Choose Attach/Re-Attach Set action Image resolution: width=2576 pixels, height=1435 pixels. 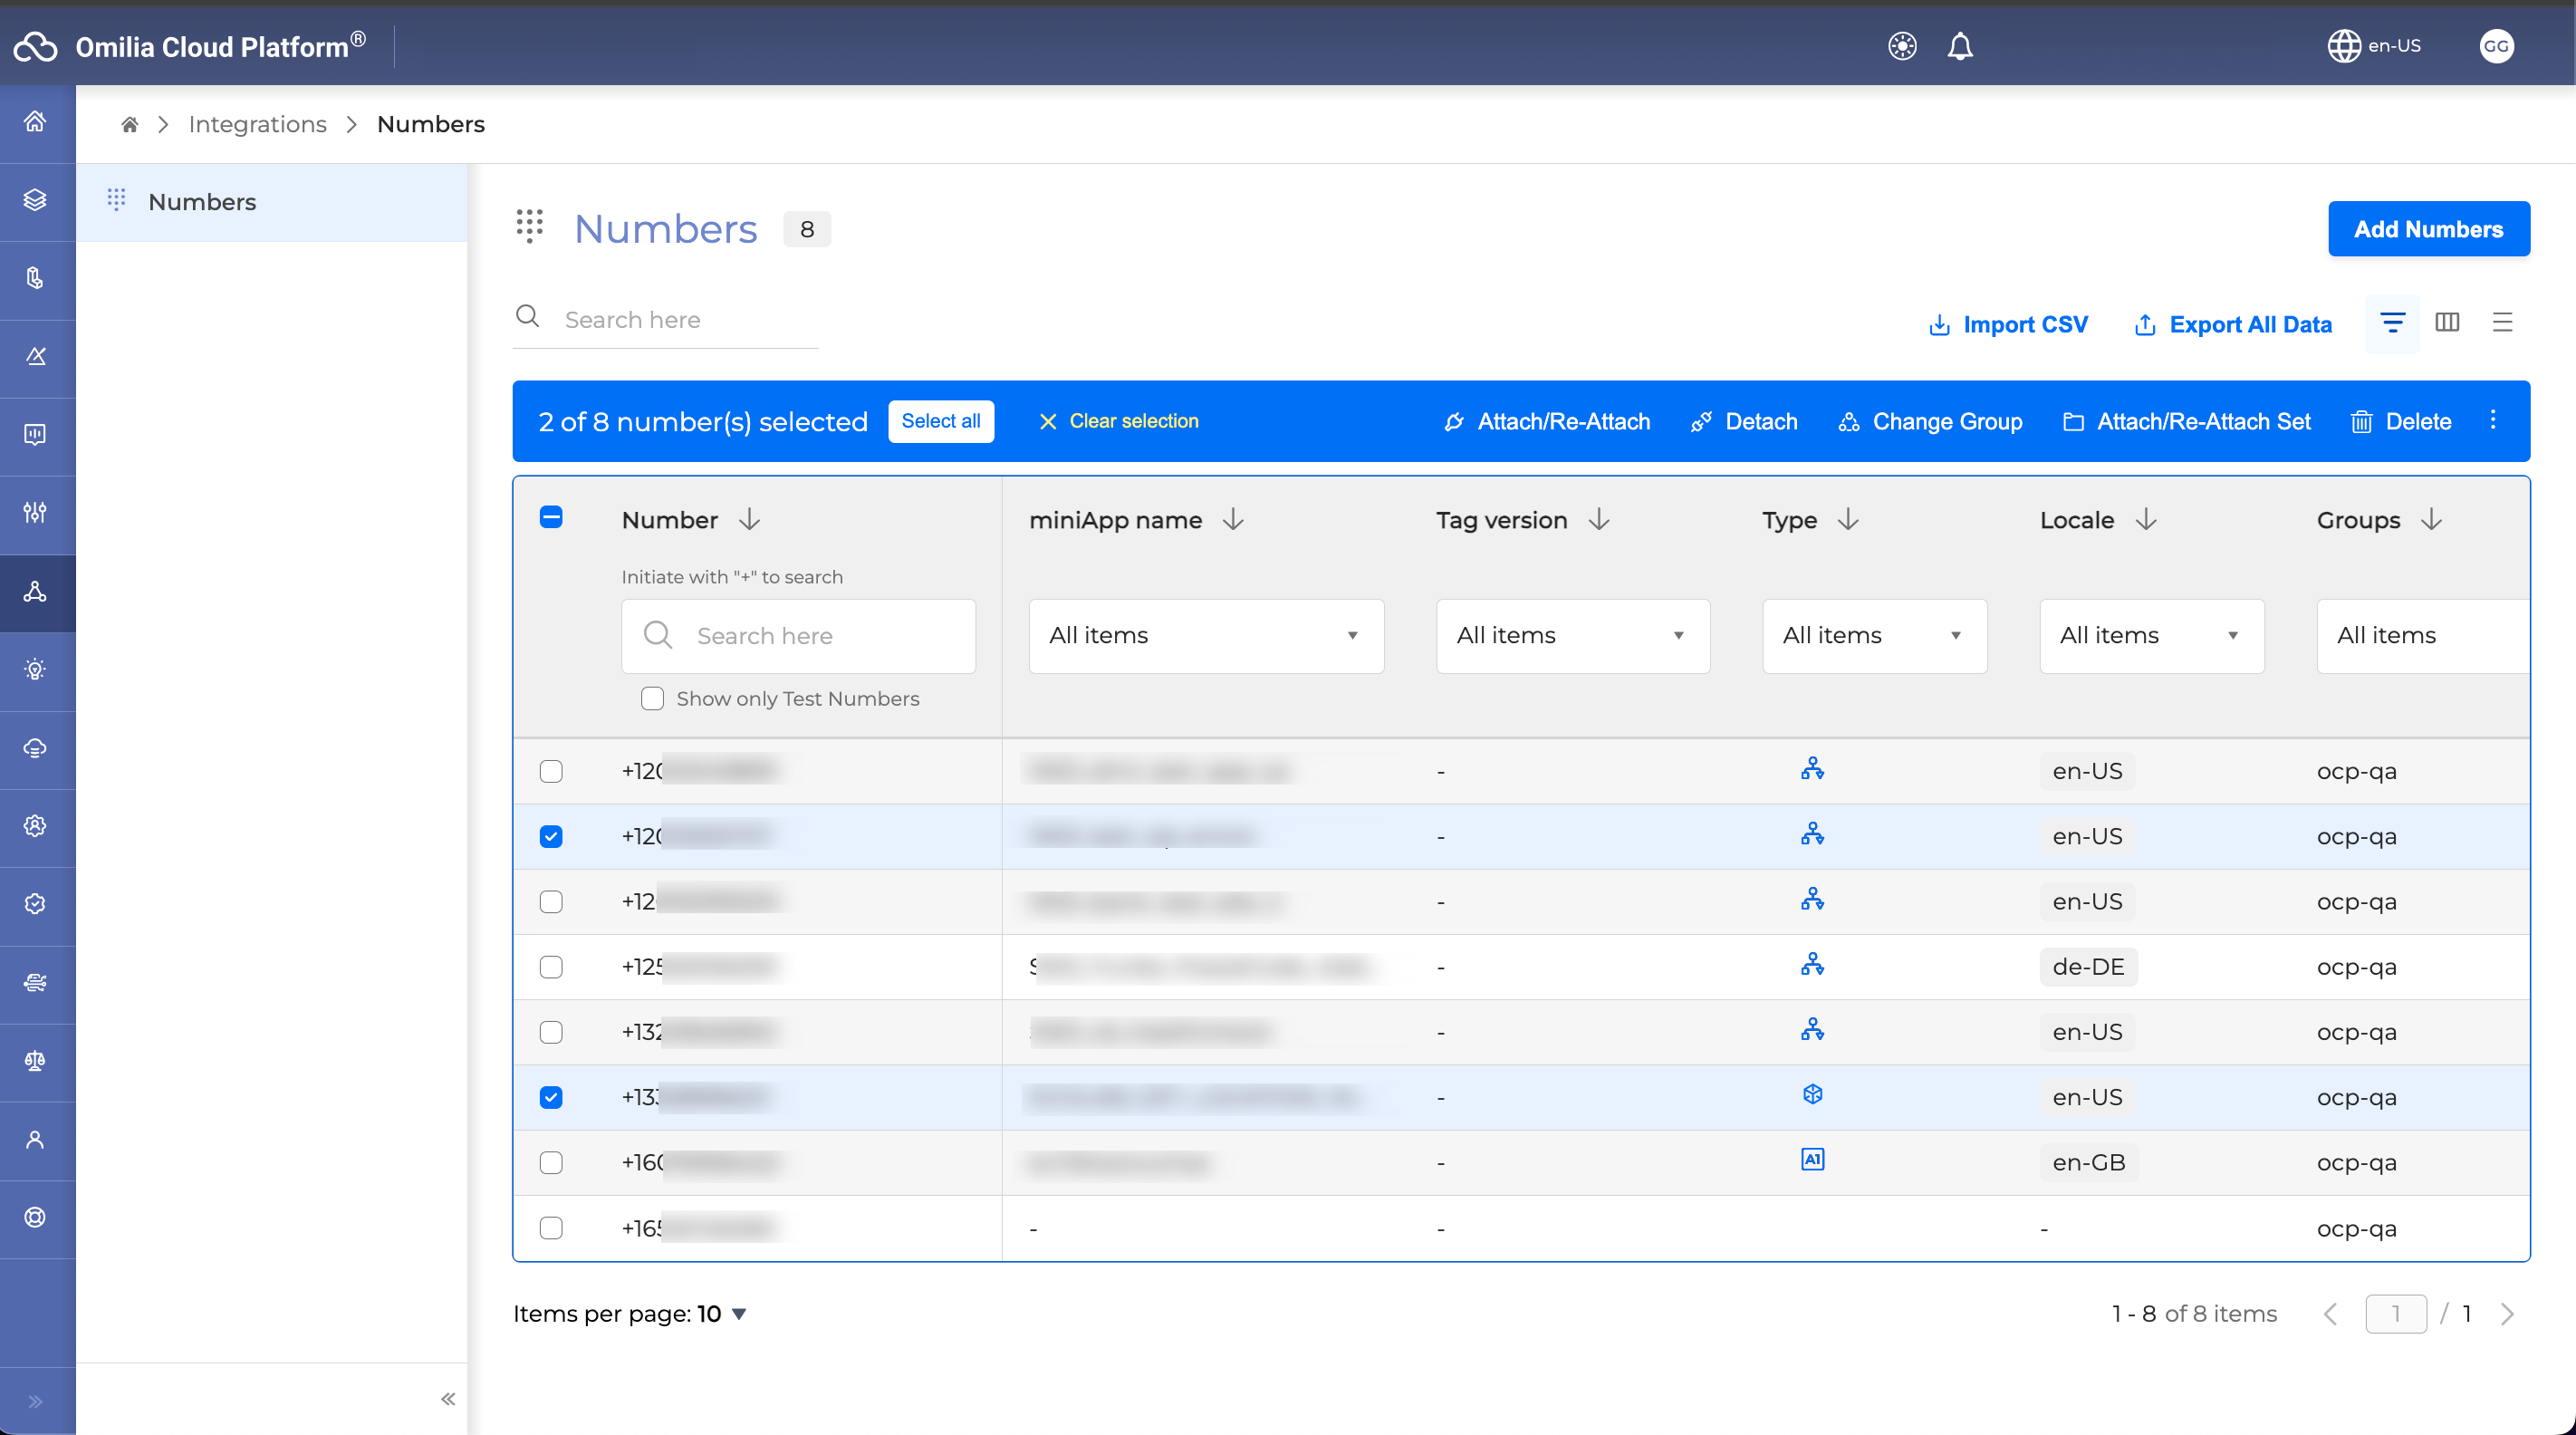click(x=2186, y=421)
